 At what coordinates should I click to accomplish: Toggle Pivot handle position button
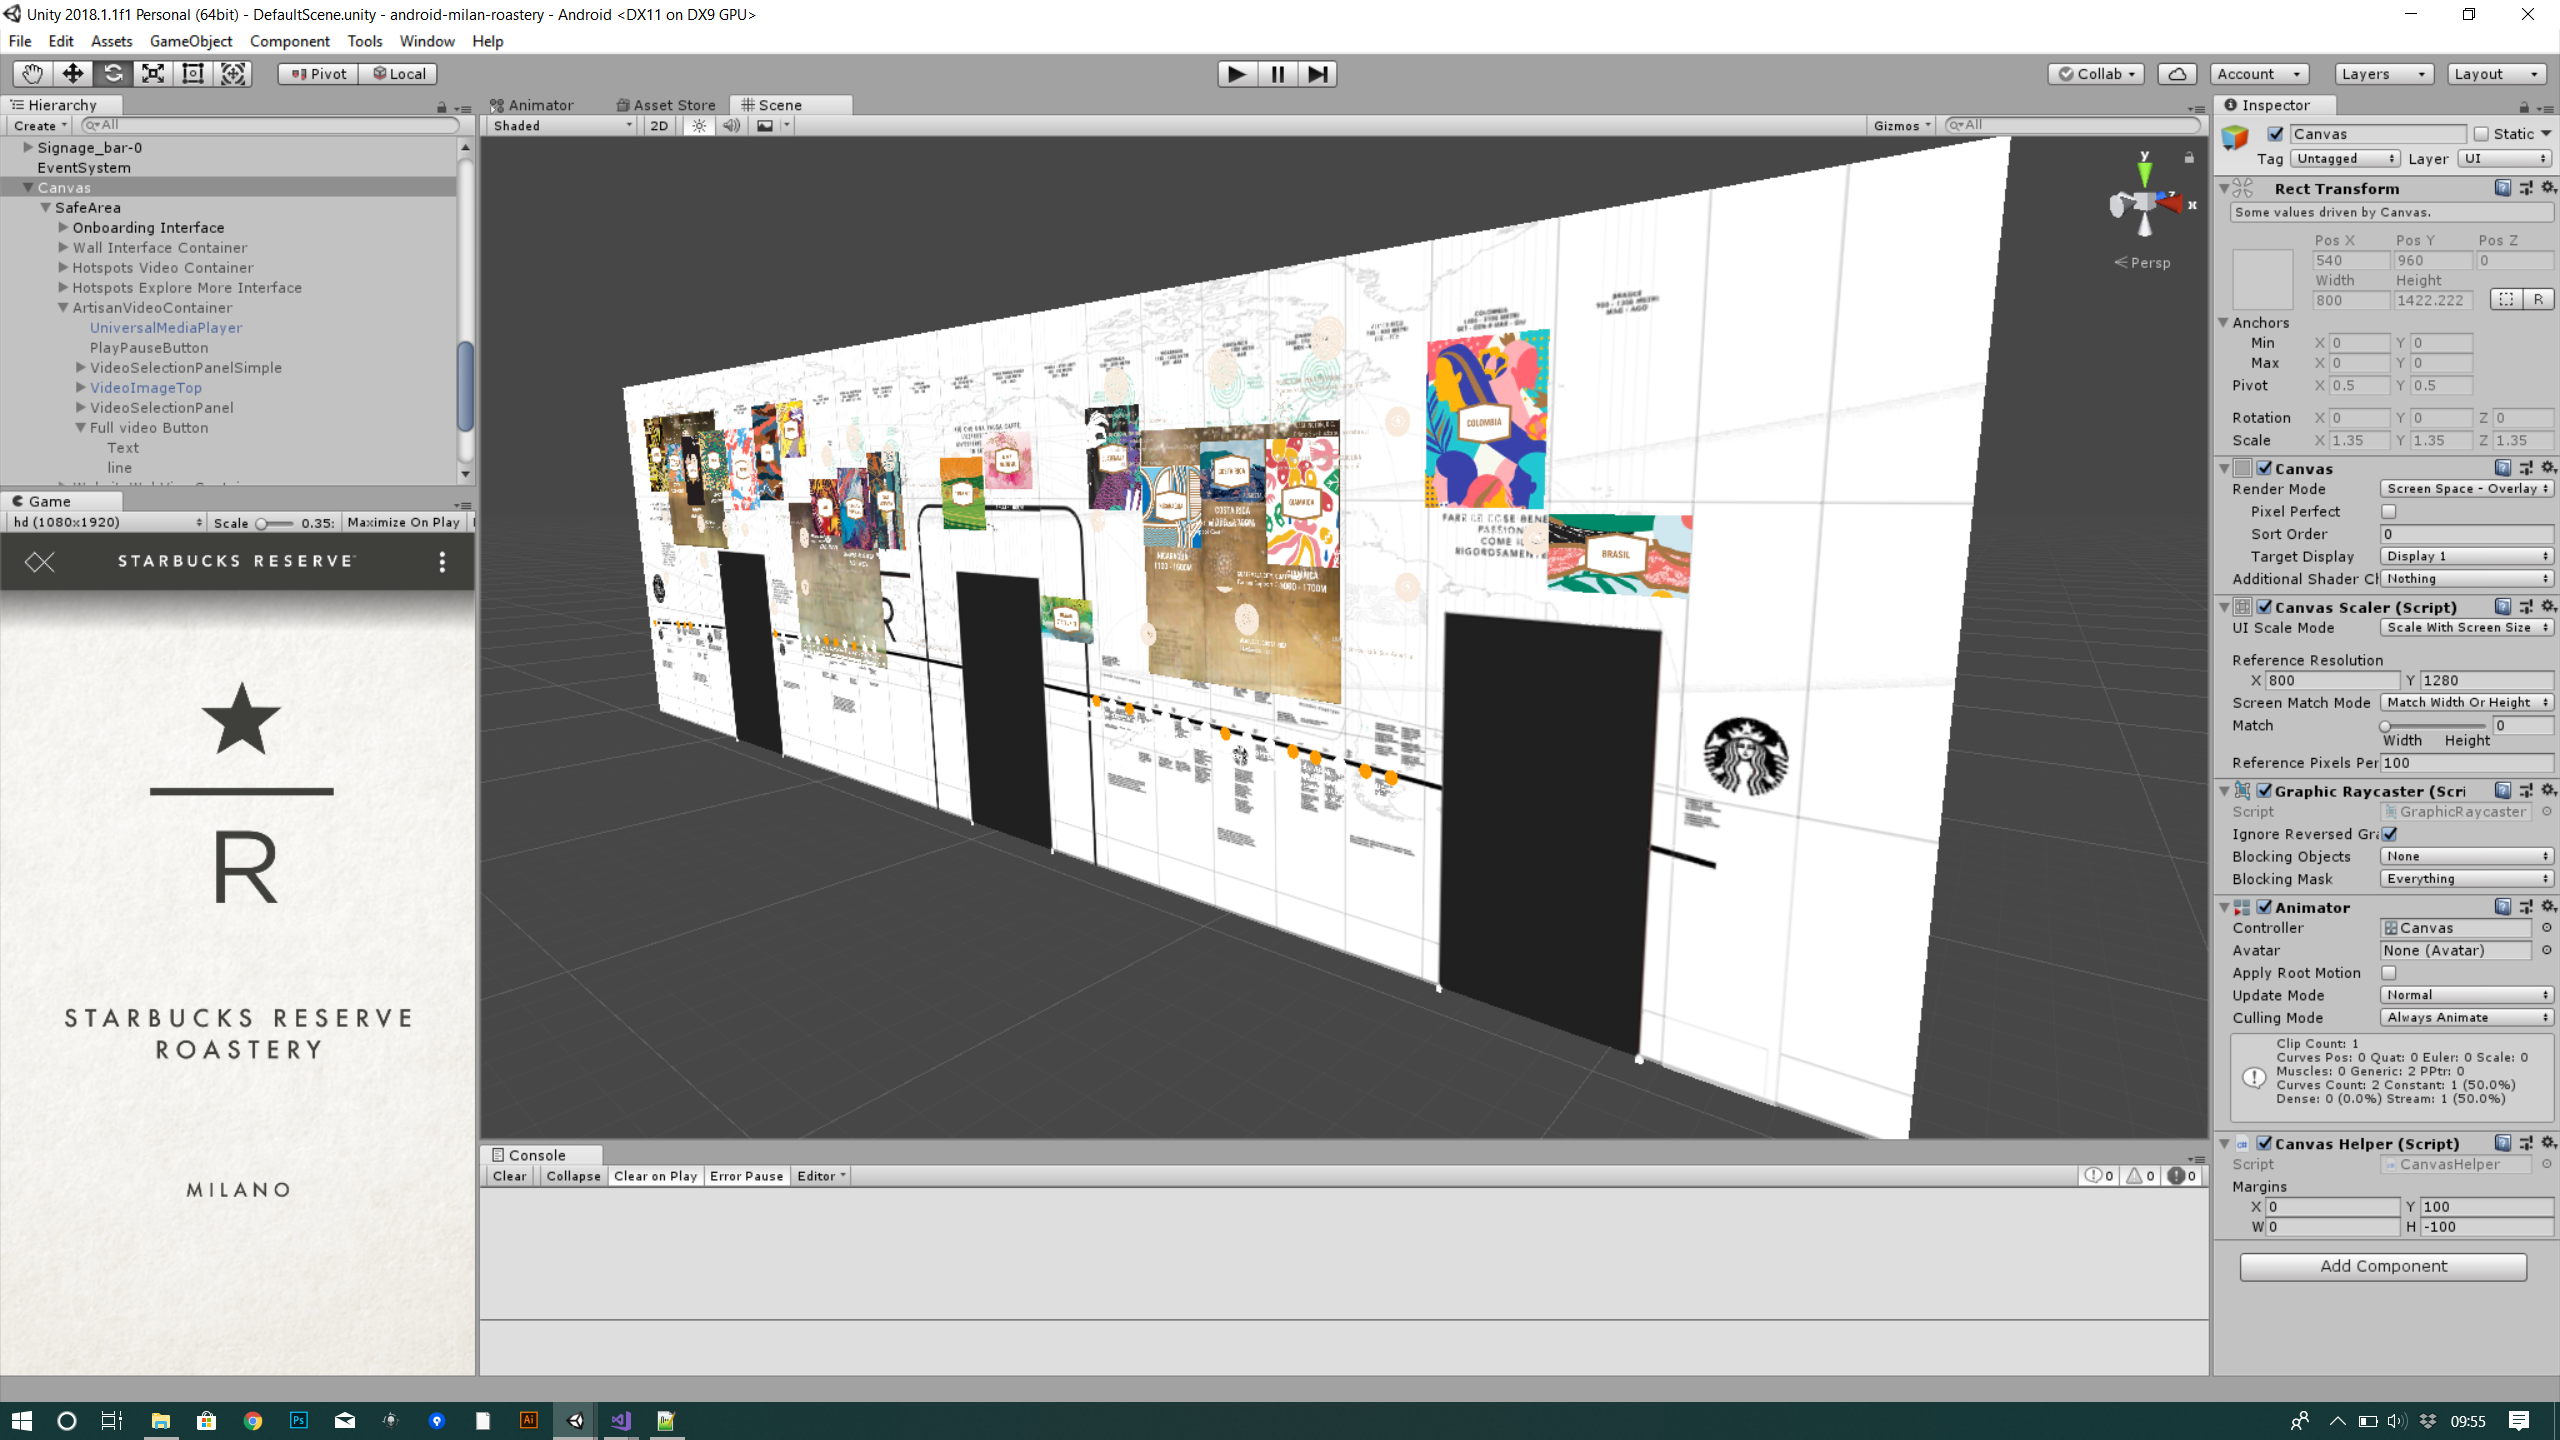coord(318,74)
